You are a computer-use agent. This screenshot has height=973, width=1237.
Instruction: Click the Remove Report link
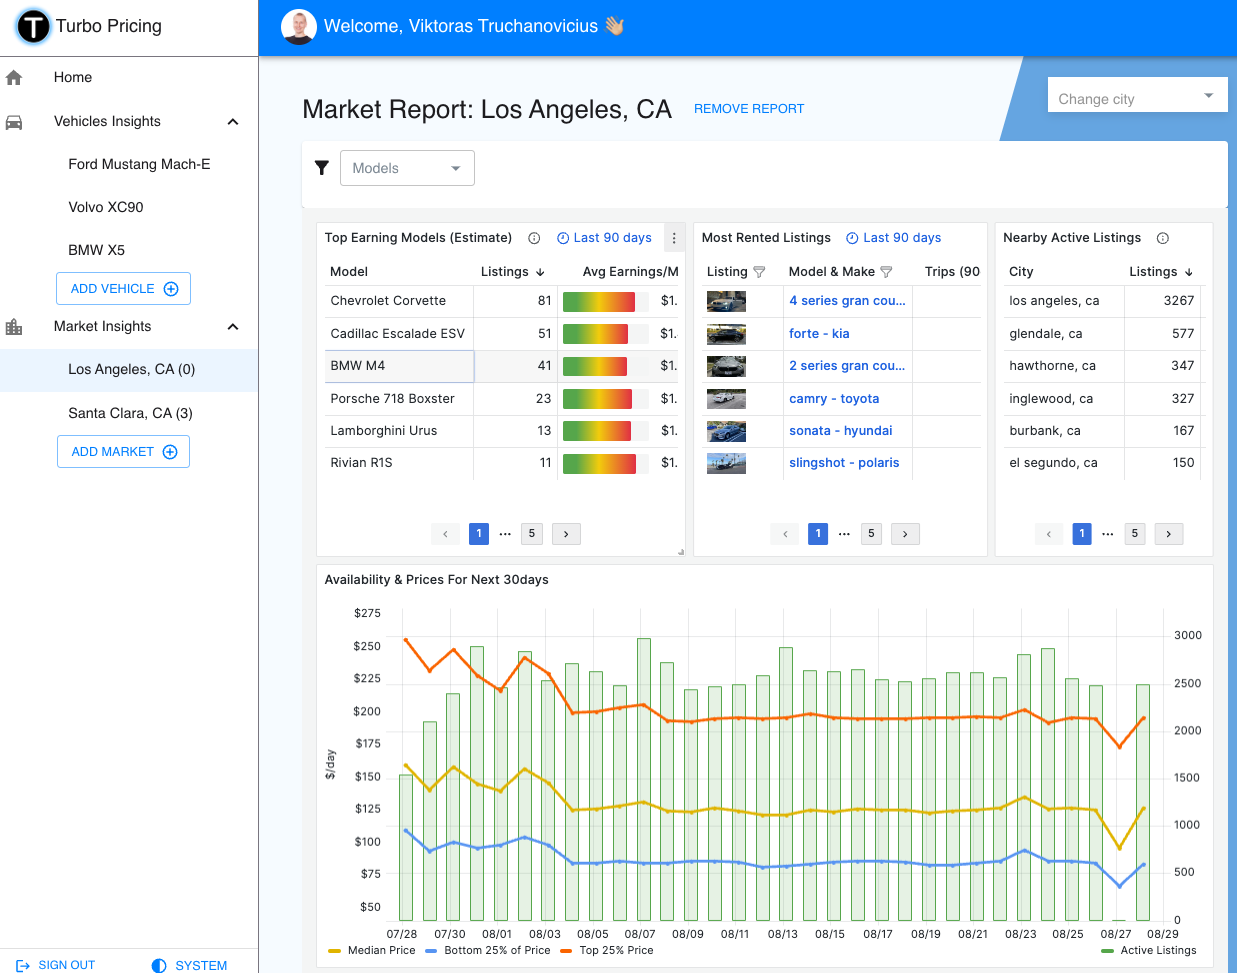pyautogui.click(x=748, y=109)
